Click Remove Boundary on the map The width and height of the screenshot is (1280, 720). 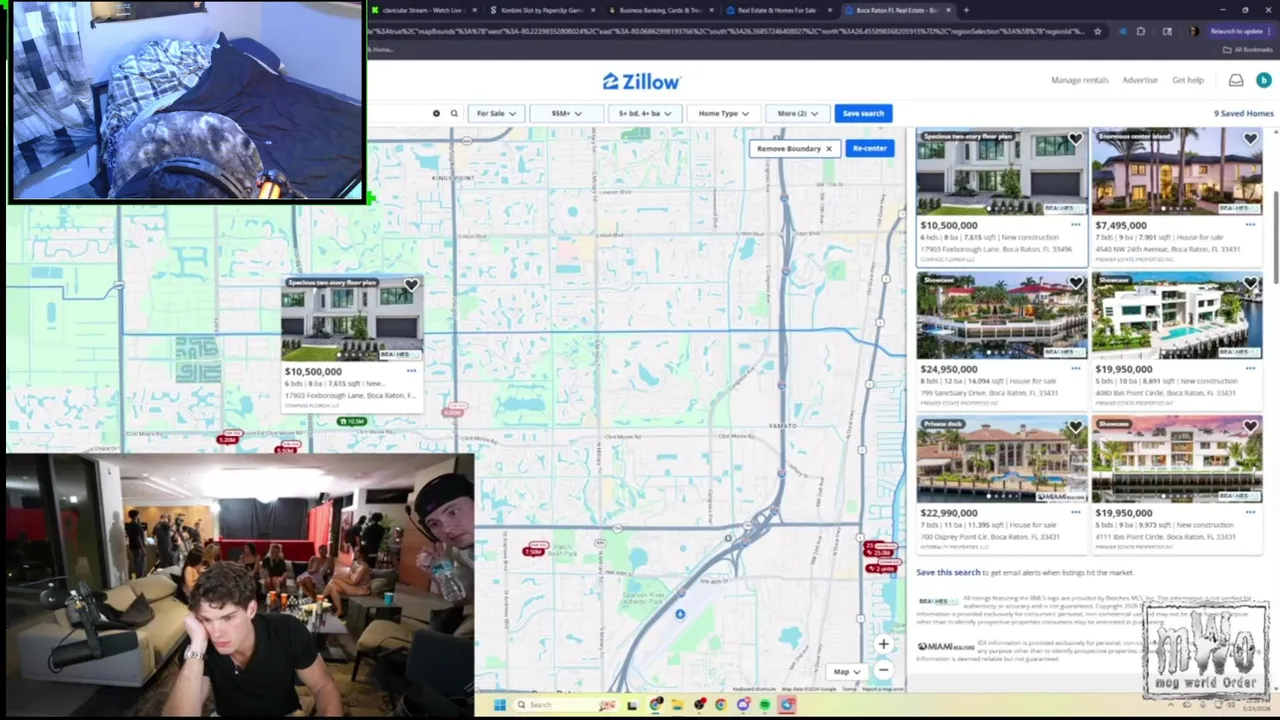[794, 148]
